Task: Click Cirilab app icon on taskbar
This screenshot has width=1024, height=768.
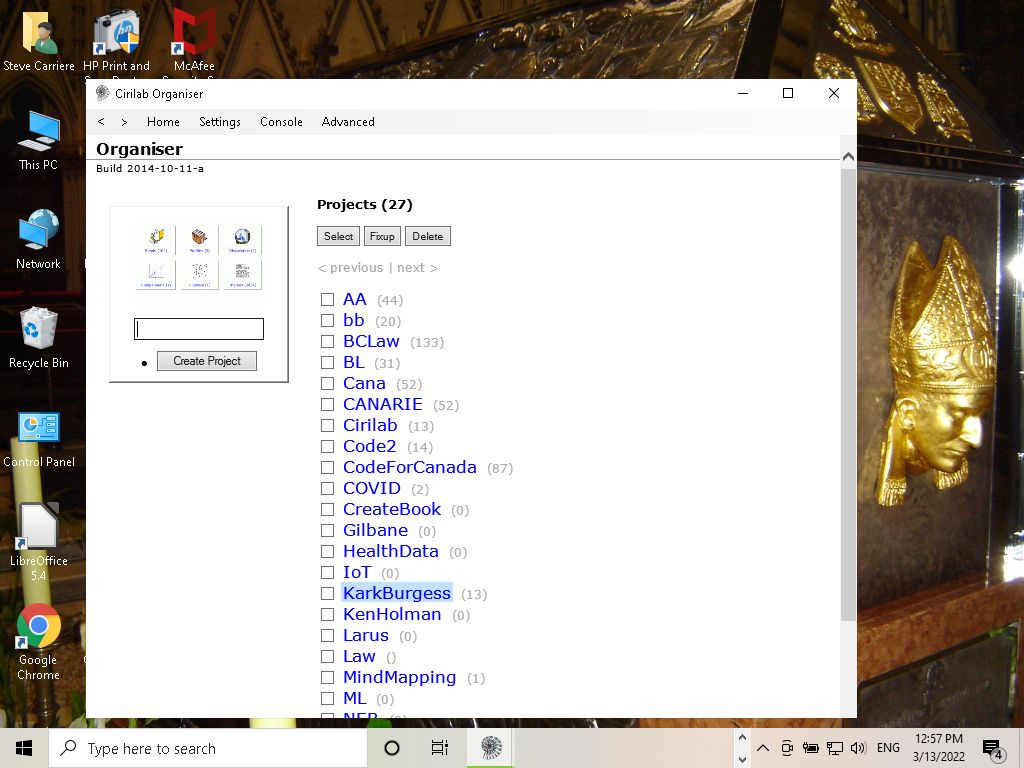Action: [491, 748]
